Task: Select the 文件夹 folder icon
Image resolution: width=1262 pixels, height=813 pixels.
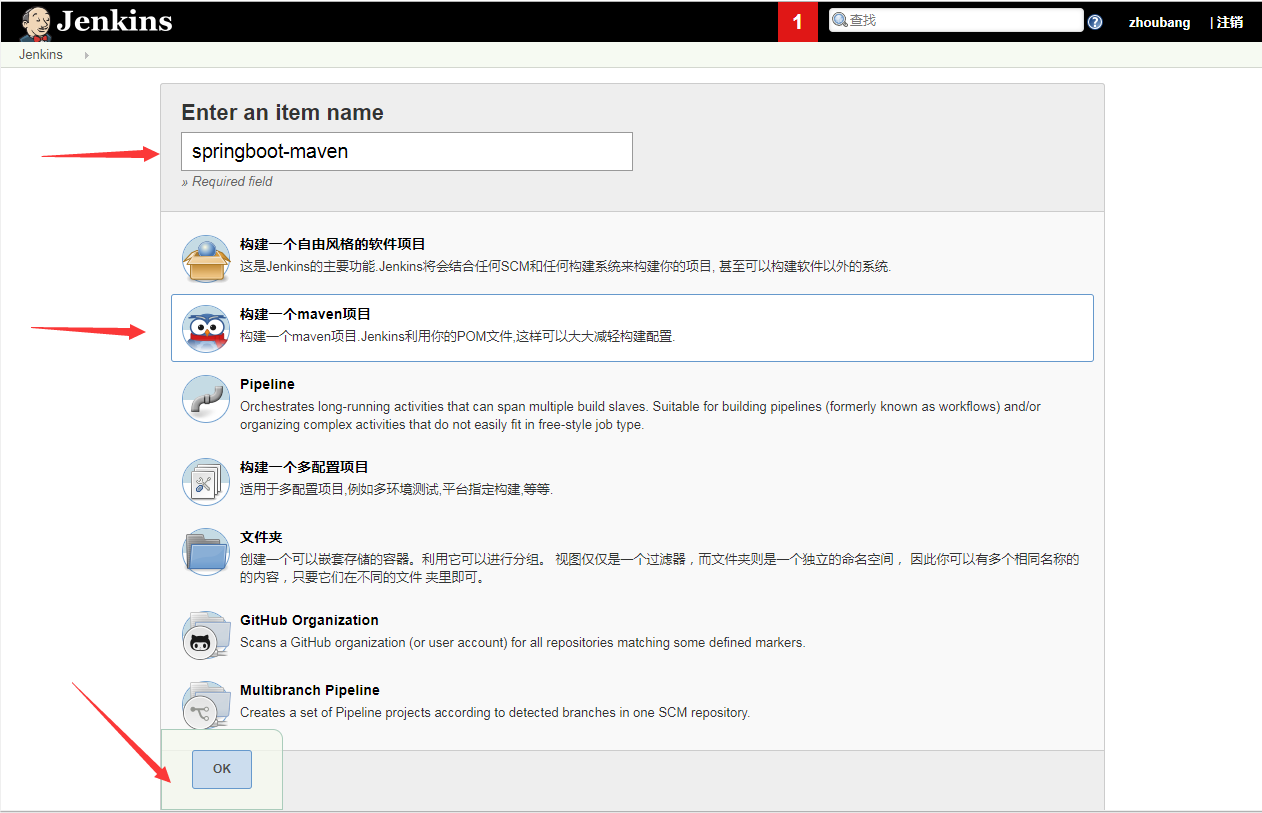Action: click(x=206, y=552)
